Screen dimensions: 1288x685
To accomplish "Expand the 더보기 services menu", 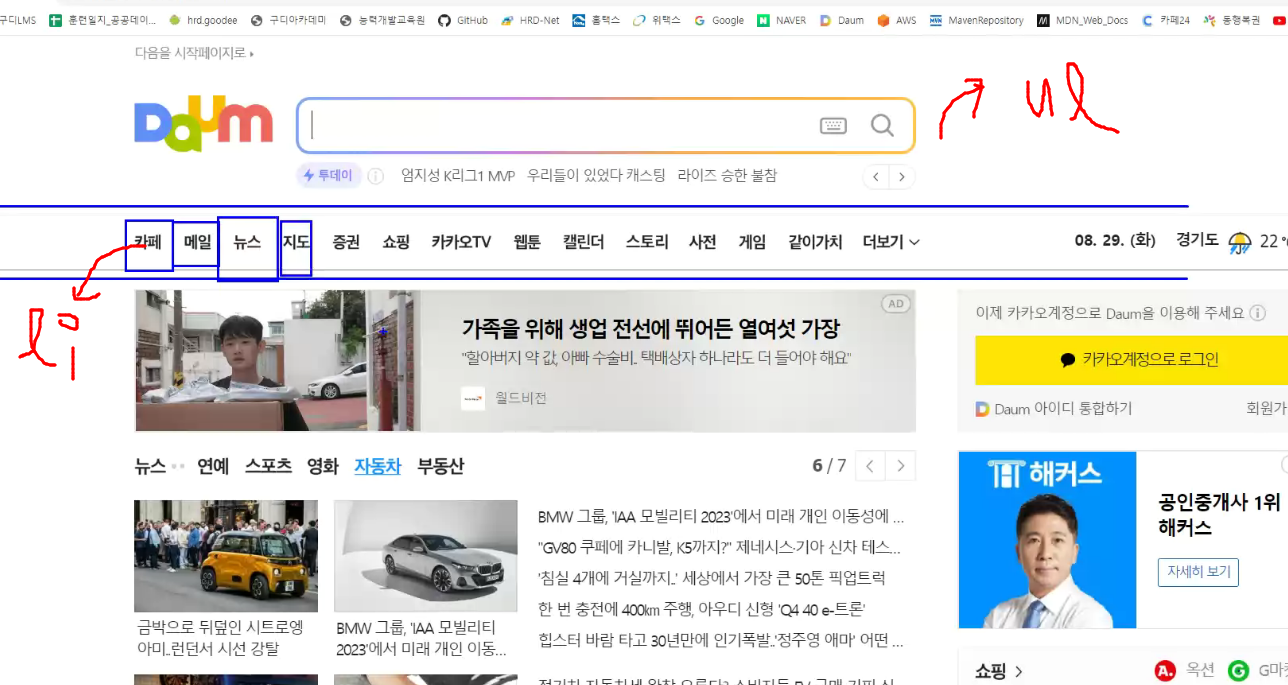I will coord(891,242).
